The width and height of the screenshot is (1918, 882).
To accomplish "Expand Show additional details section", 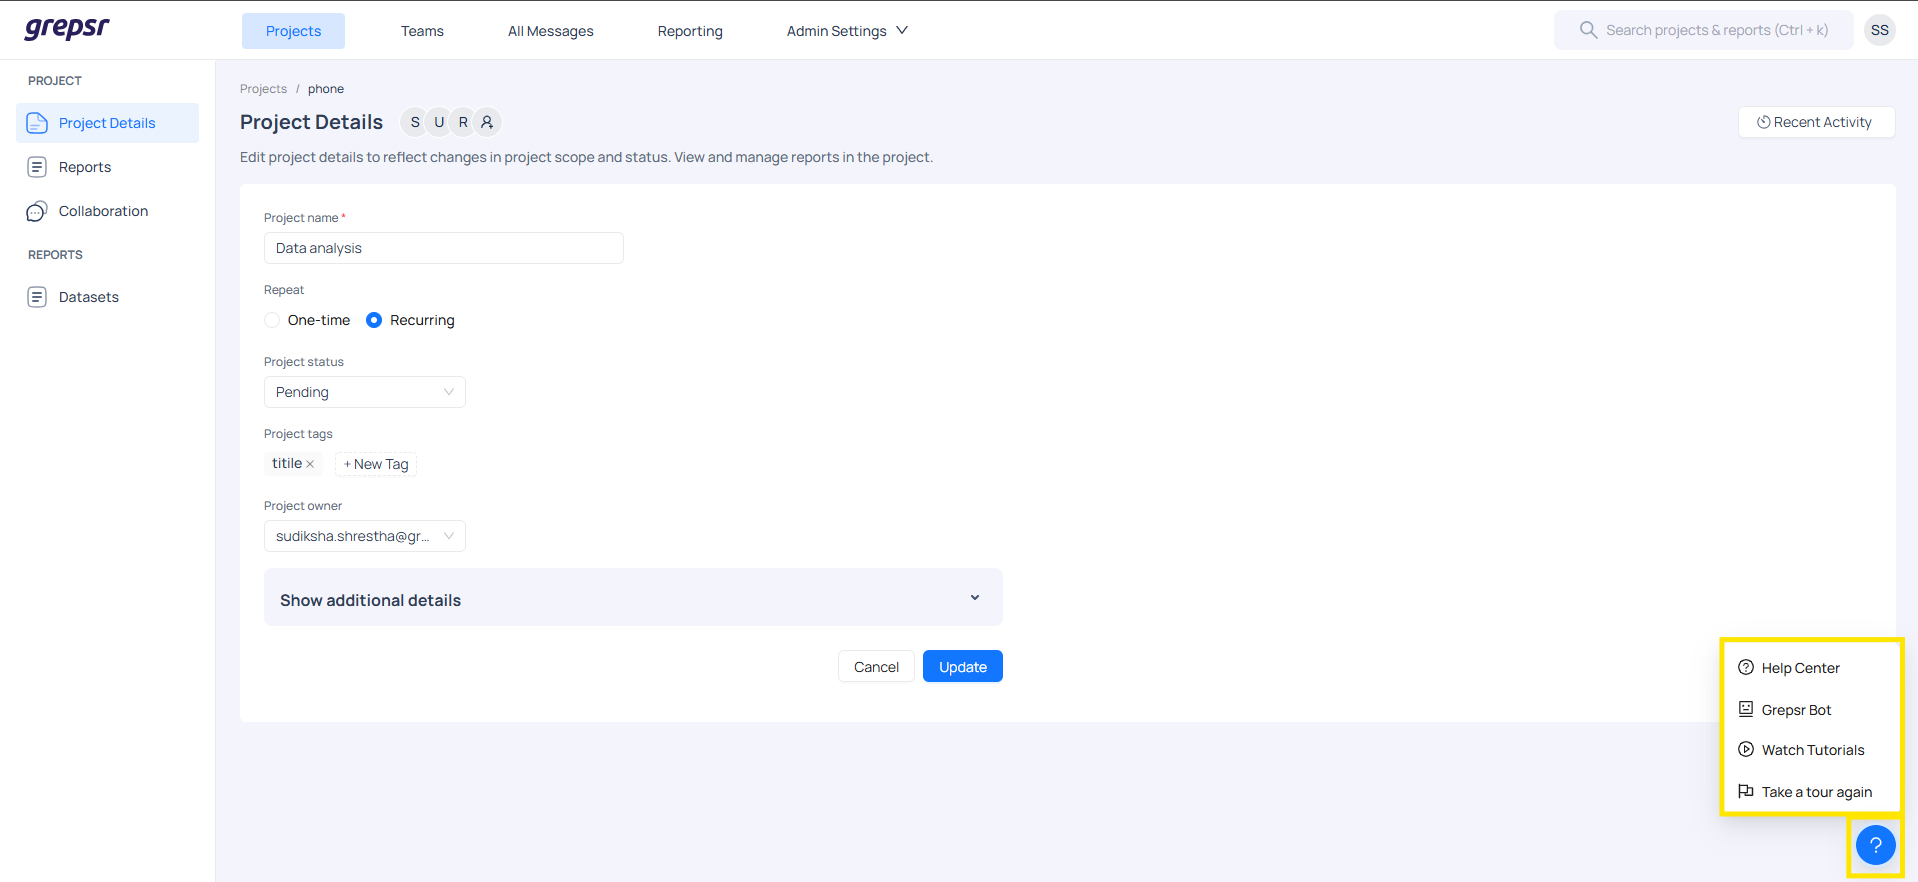I will point(632,598).
